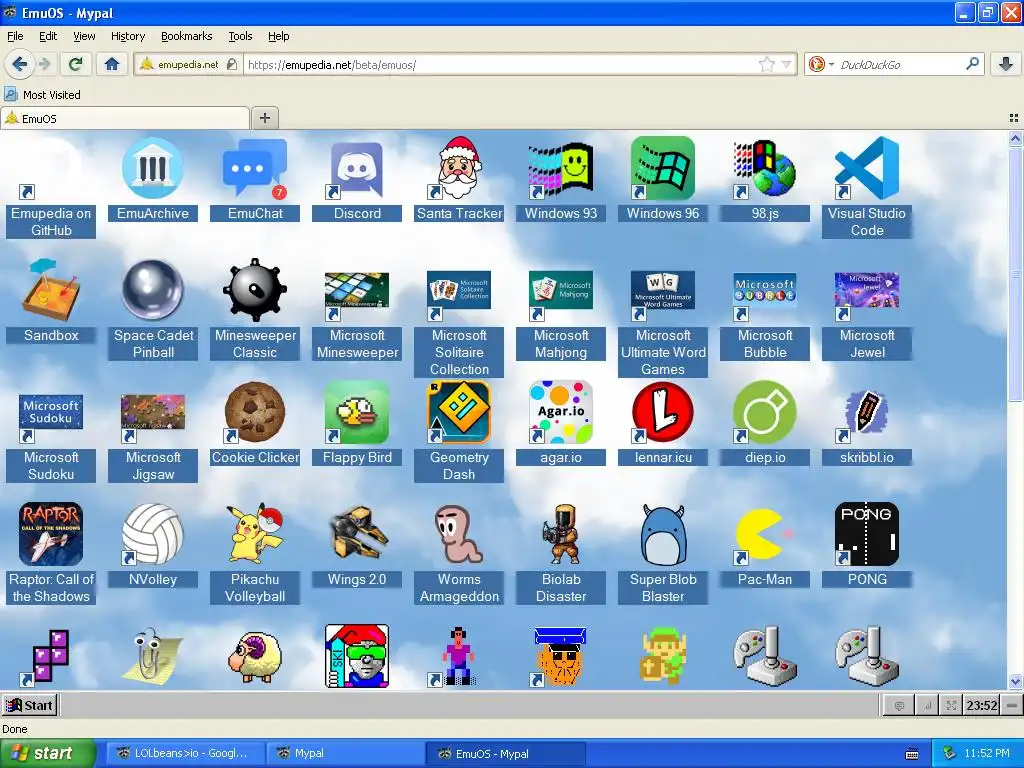Expand the URL bar history dropdown

coord(786,64)
